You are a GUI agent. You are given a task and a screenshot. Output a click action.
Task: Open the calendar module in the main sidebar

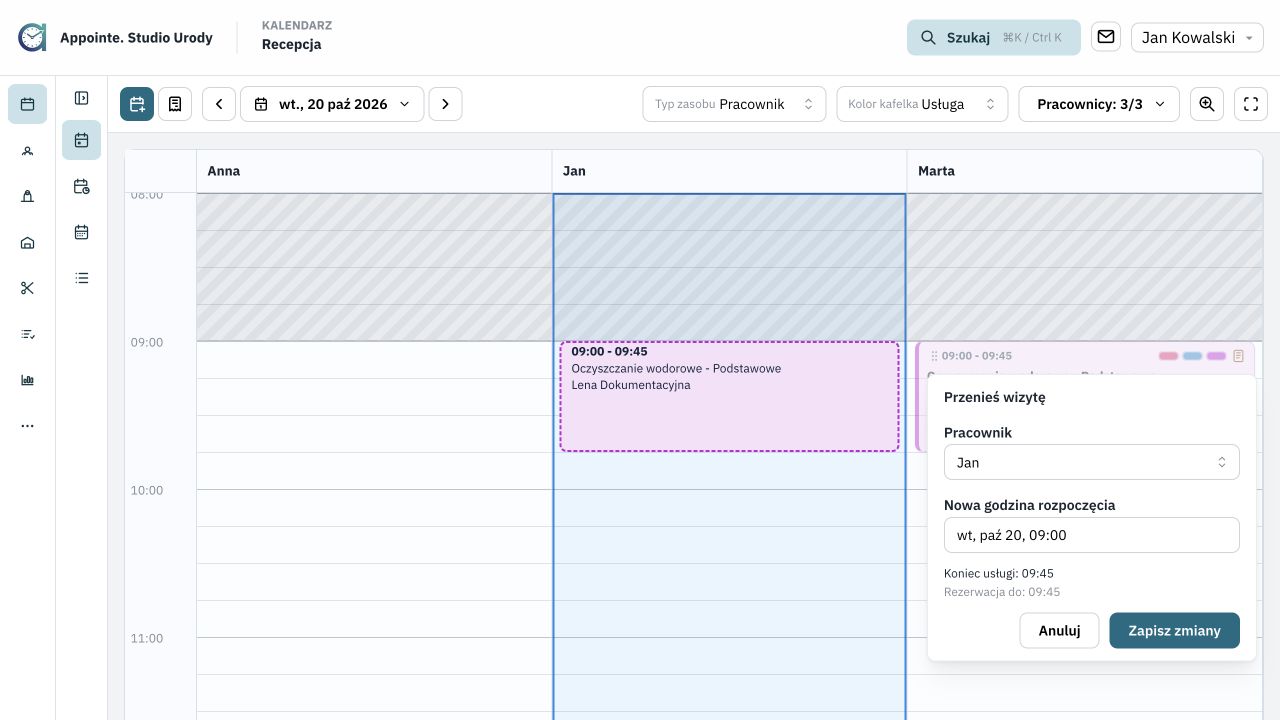point(27,104)
